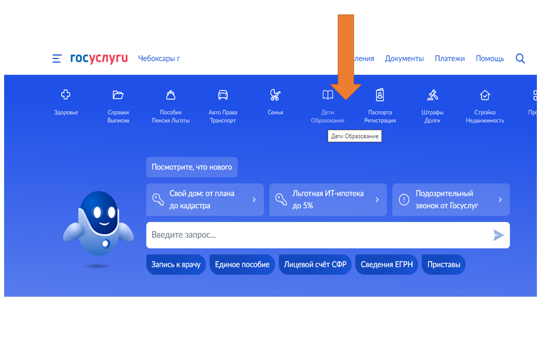
Task: Open Свой дом: от плана до кадастра chevron
Action: click(x=254, y=199)
